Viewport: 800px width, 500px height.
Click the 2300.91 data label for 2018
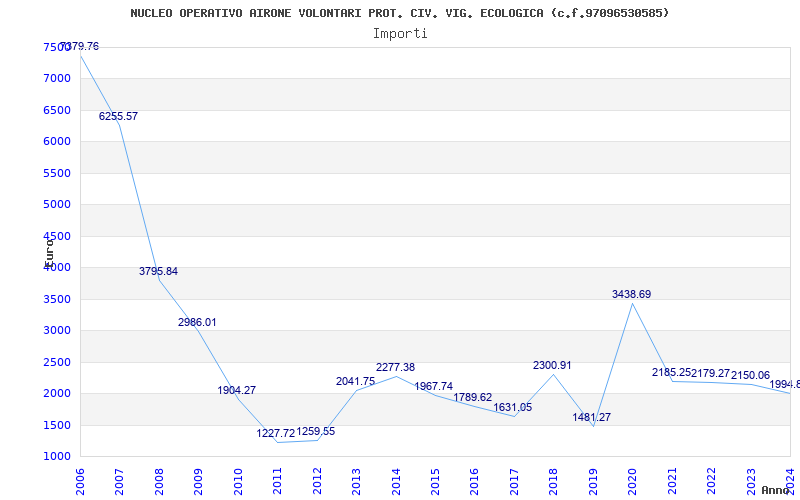tap(552, 366)
